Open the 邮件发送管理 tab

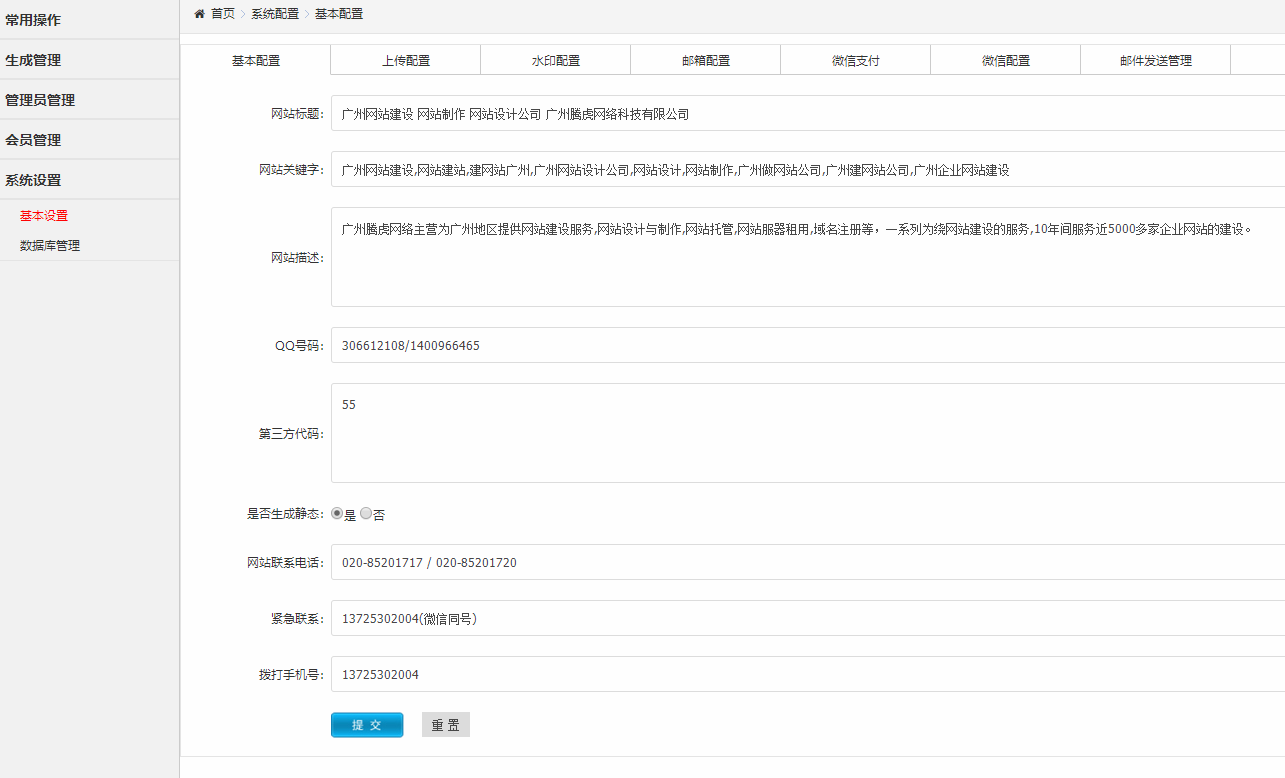[x=1155, y=60]
